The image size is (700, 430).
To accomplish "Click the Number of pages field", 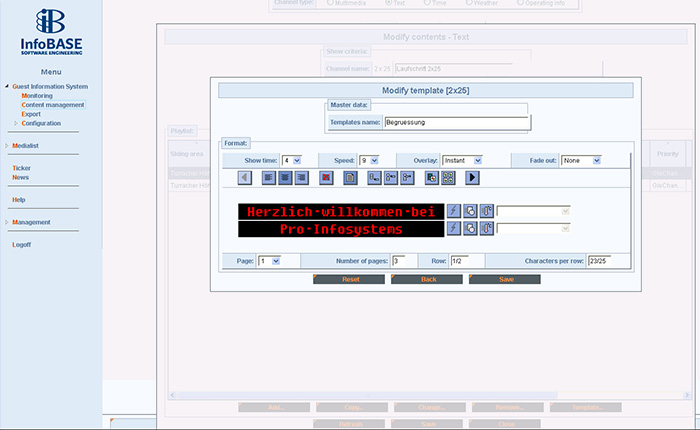I will (399, 261).
